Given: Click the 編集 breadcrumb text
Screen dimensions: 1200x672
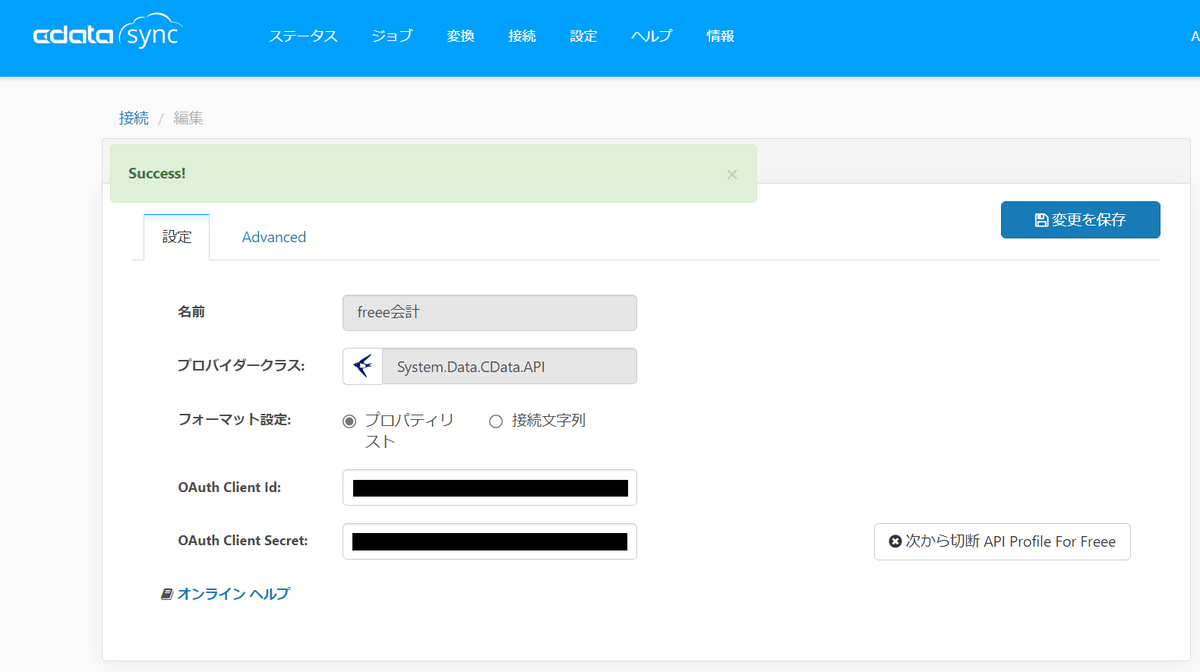Looking at the screenshot, I should pyautogui.click(x=189, y=118).
